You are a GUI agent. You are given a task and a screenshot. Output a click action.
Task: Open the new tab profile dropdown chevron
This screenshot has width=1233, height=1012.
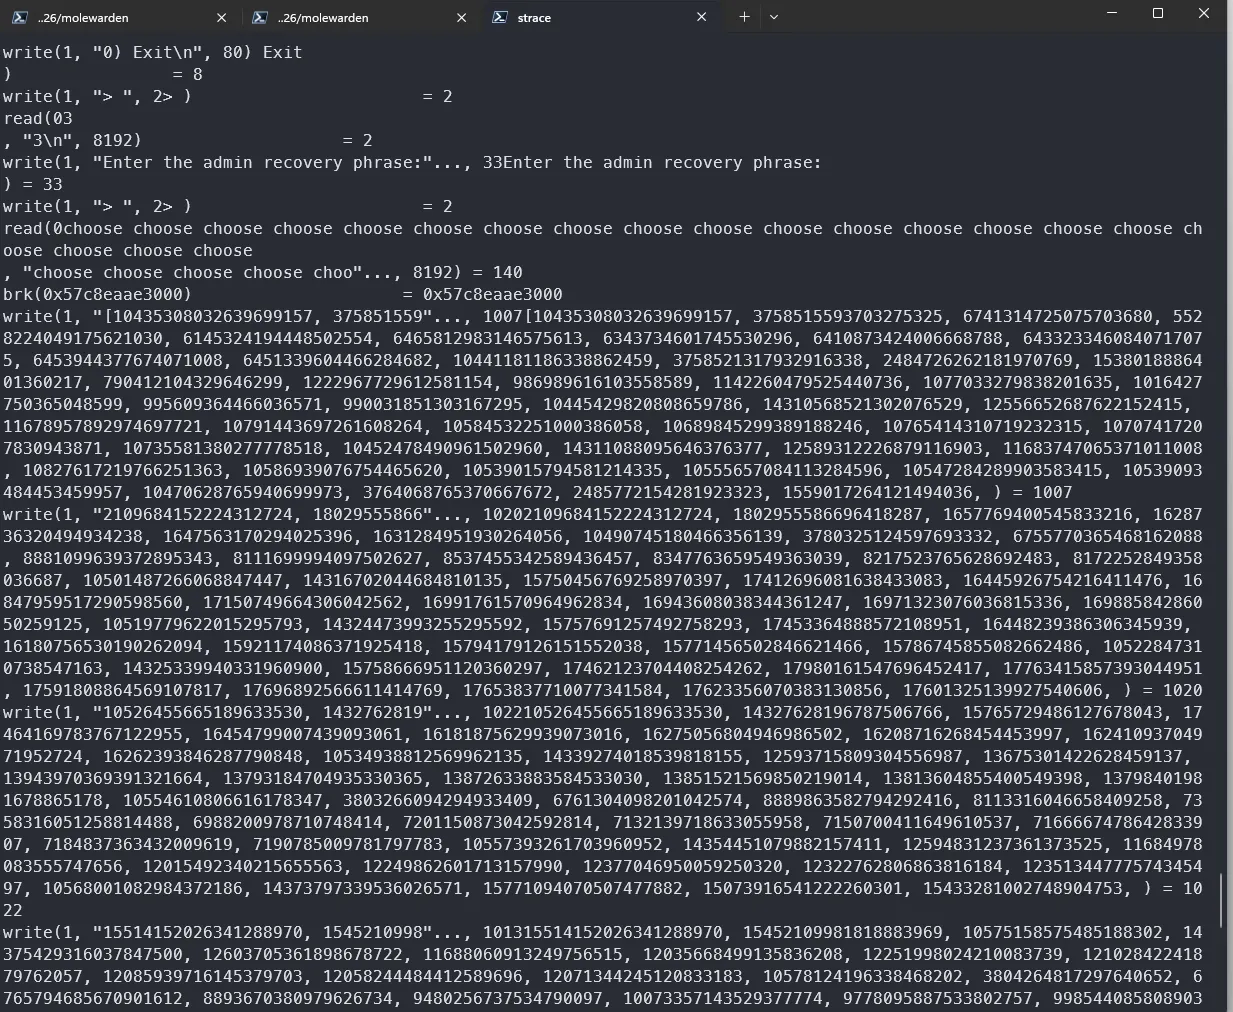(774, 17)
